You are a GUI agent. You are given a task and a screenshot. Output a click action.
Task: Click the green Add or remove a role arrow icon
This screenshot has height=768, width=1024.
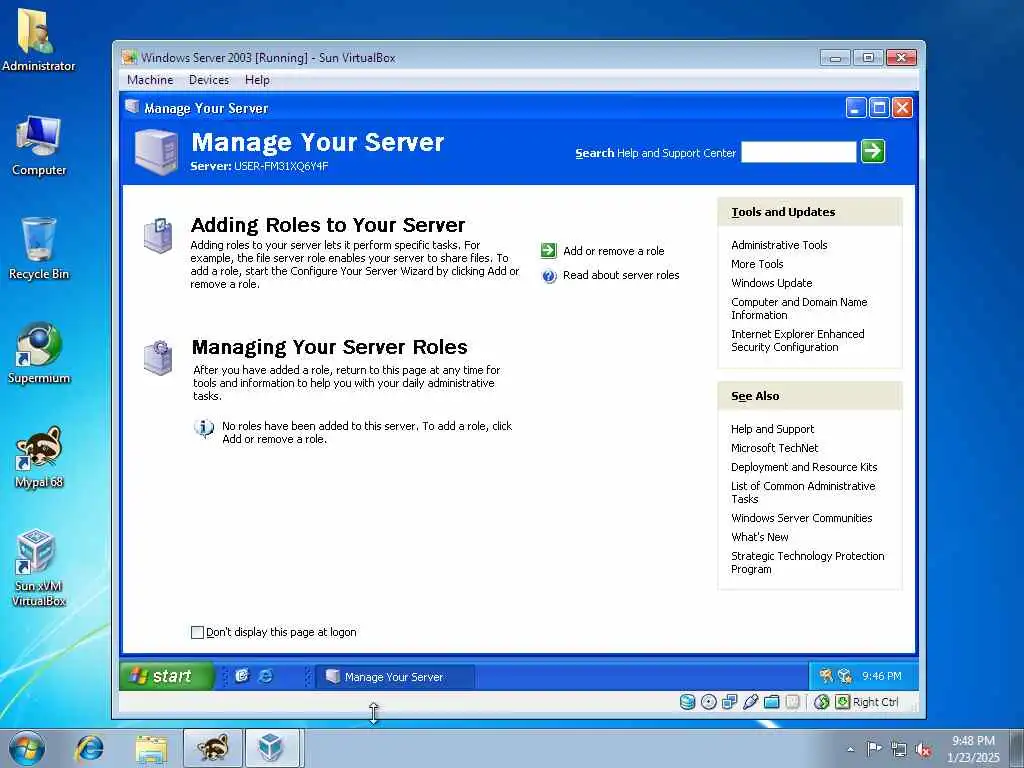pos(549,251)
